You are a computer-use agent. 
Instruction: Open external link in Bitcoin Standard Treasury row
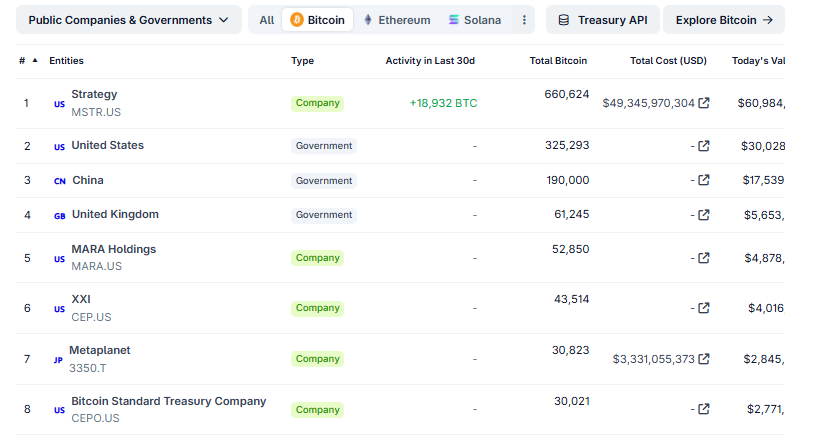(x=704, y=409)
